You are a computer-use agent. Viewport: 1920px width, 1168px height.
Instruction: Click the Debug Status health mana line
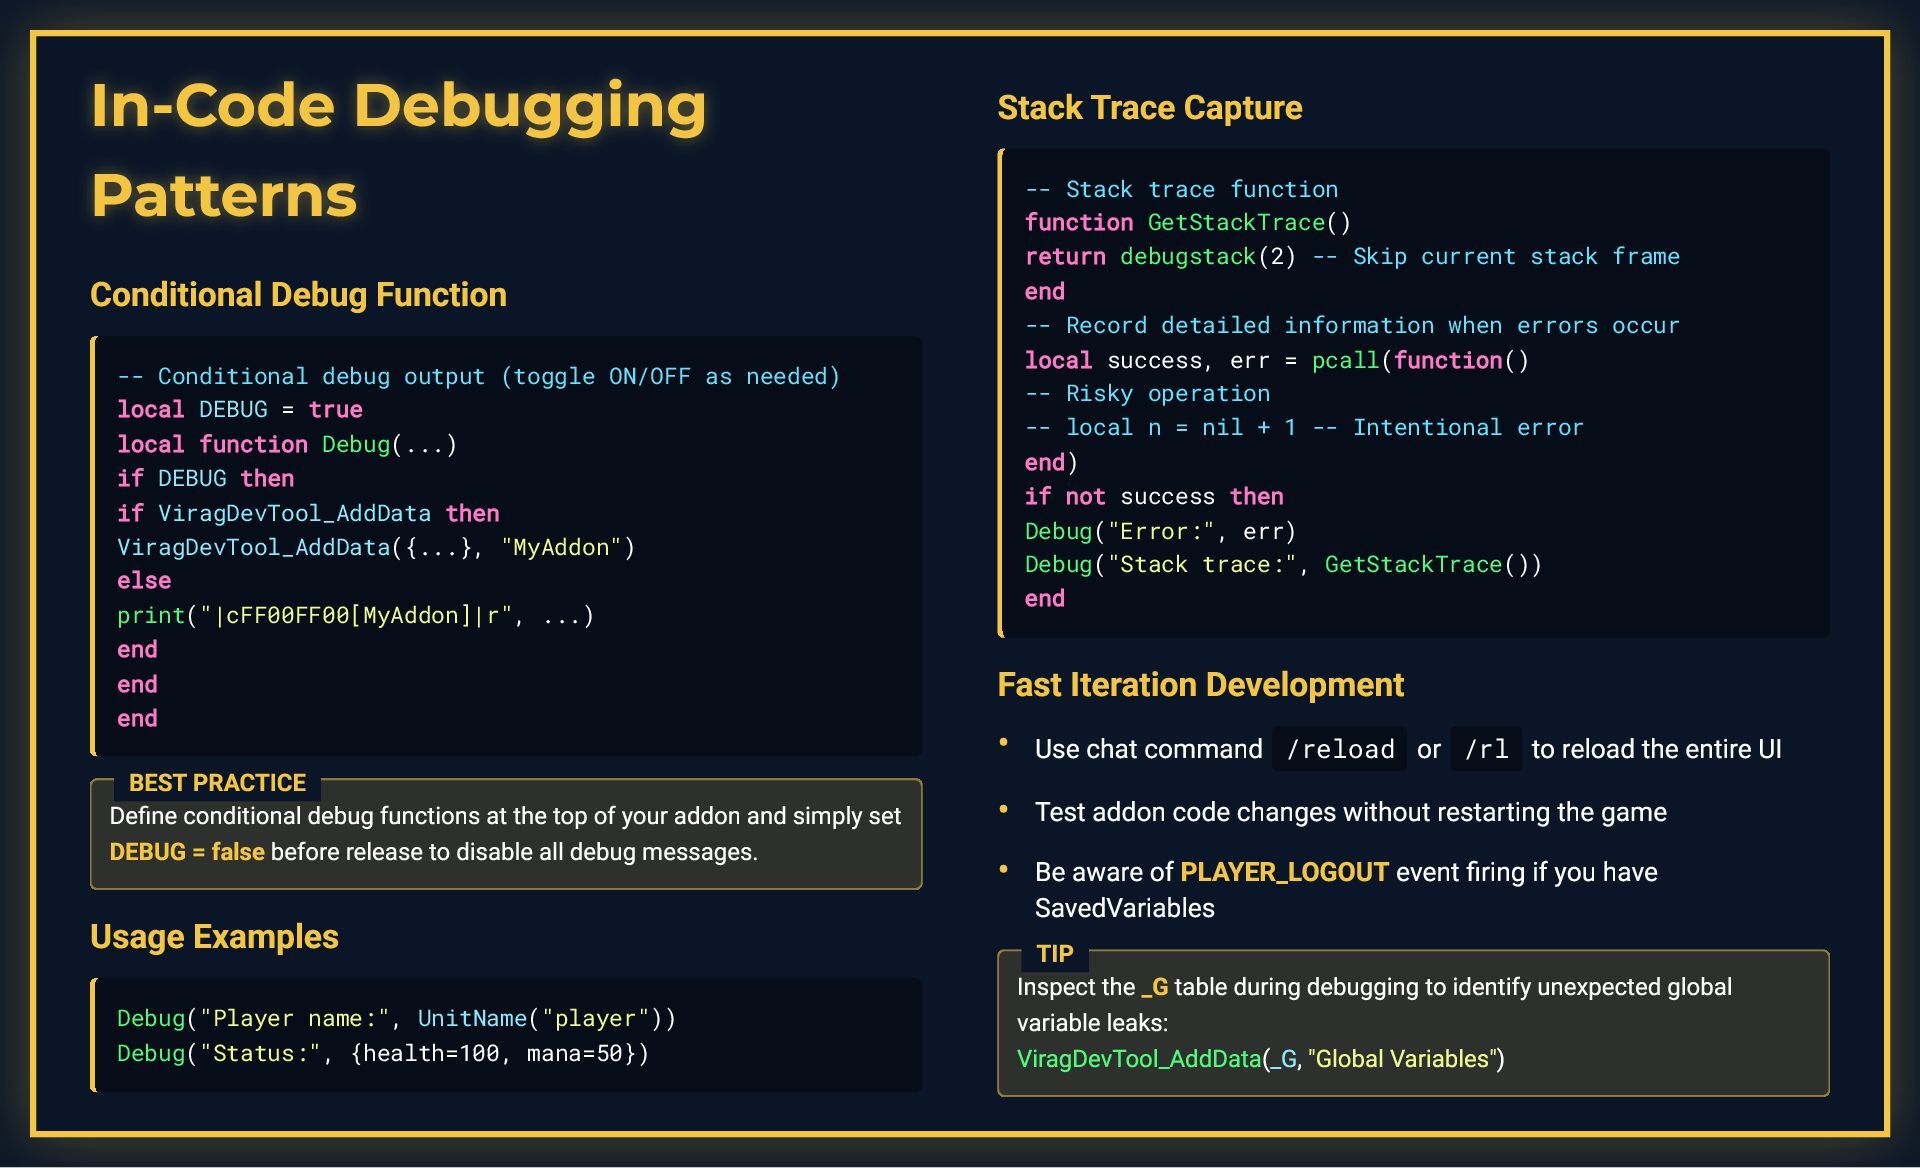click(x=382, y=1054)
